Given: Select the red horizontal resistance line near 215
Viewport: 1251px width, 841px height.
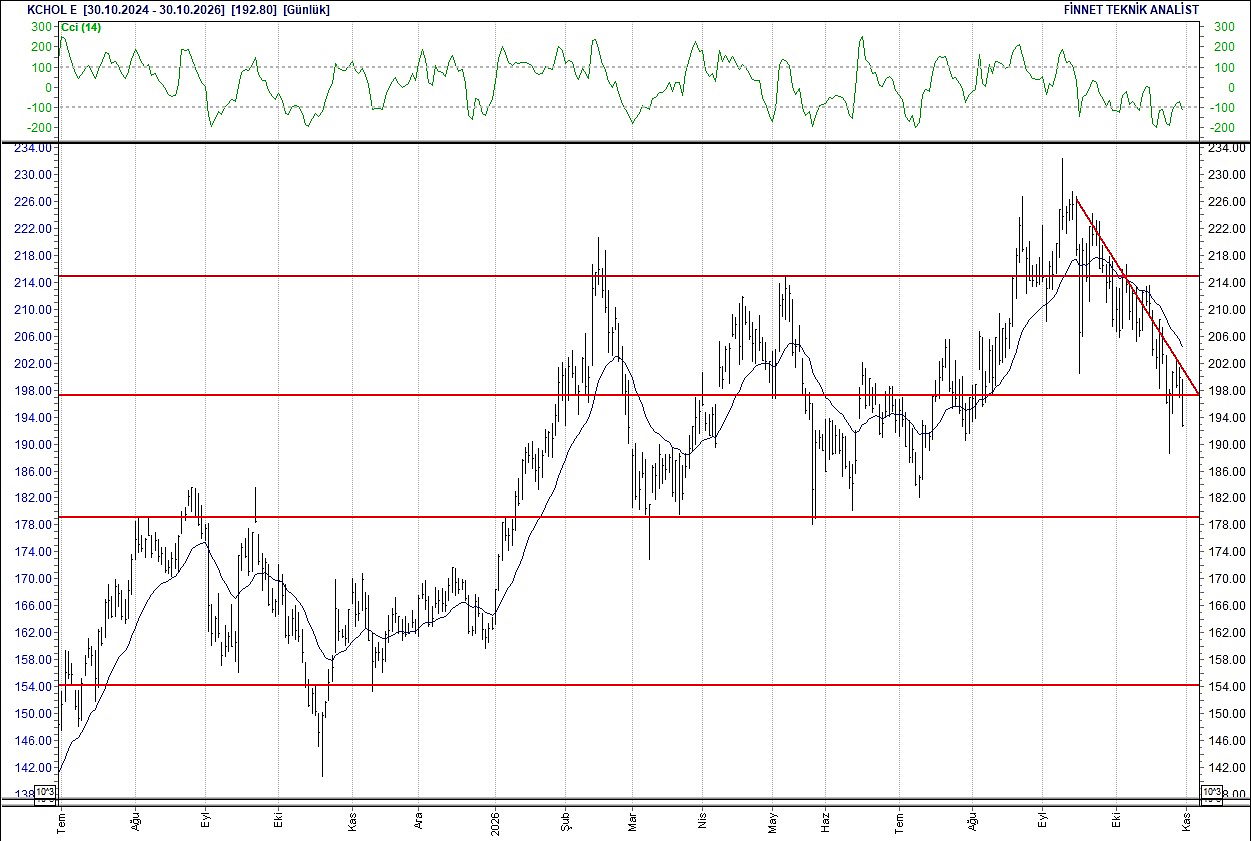Looking at the screenshot, I should coord(628,275).
